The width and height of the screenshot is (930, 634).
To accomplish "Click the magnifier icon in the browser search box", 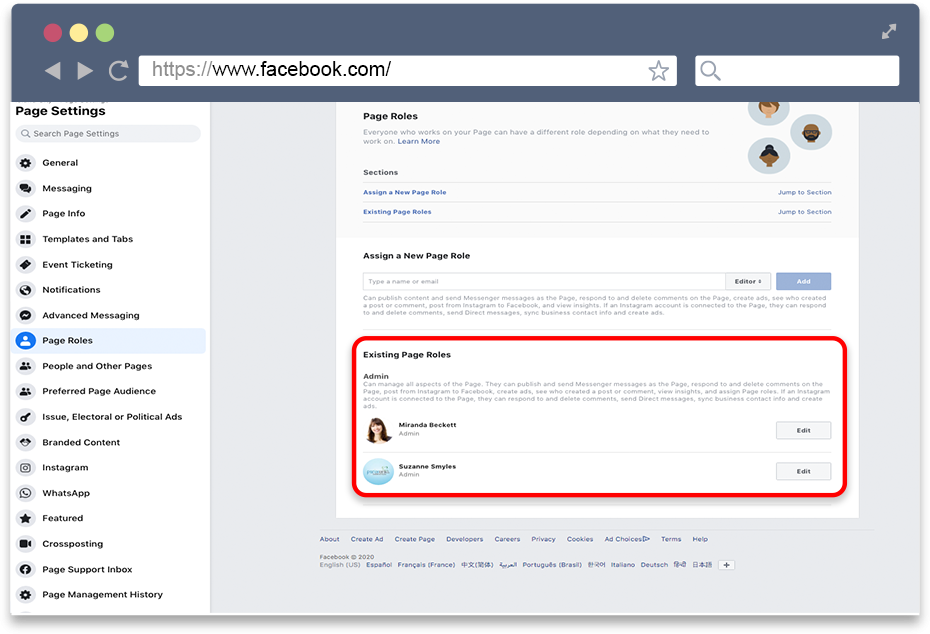I will click(710, 71).
